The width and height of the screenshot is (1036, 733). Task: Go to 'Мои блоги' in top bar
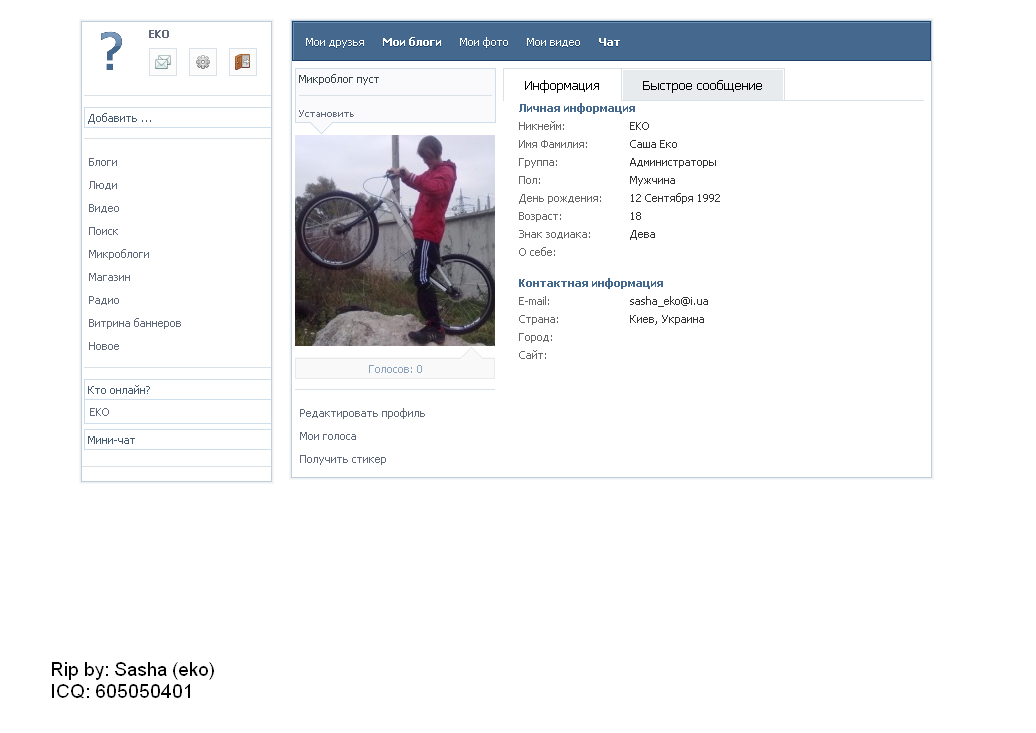411,42
